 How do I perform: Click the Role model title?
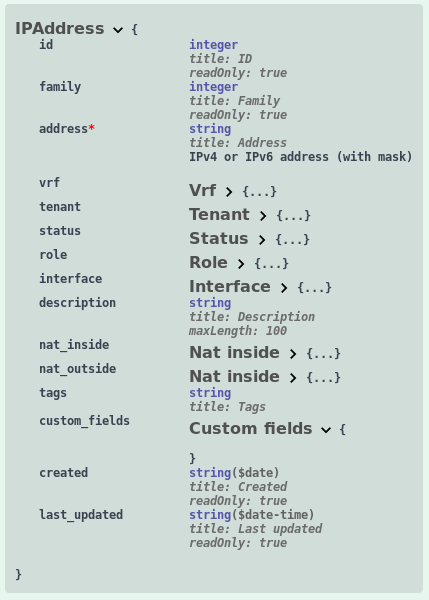[209, 262]
